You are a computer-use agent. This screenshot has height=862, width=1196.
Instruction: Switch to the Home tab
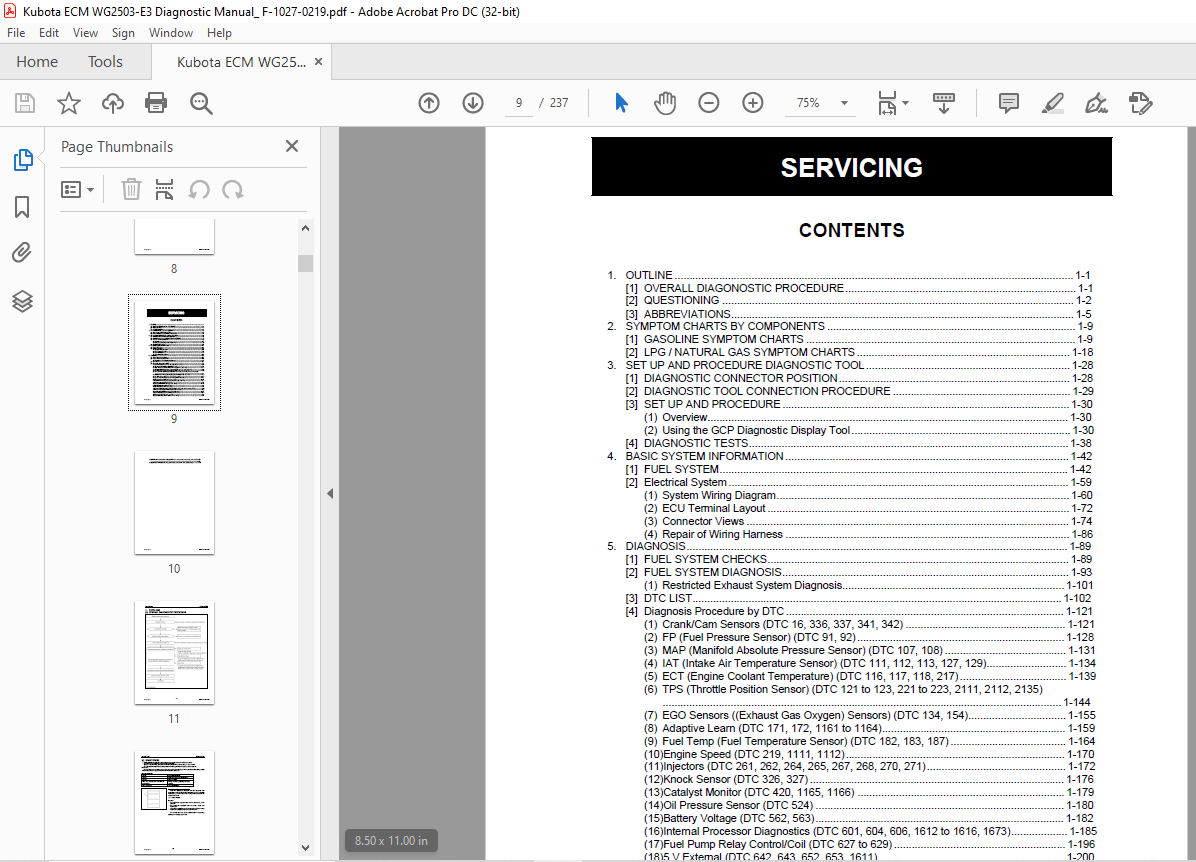[x=37, y=62]
